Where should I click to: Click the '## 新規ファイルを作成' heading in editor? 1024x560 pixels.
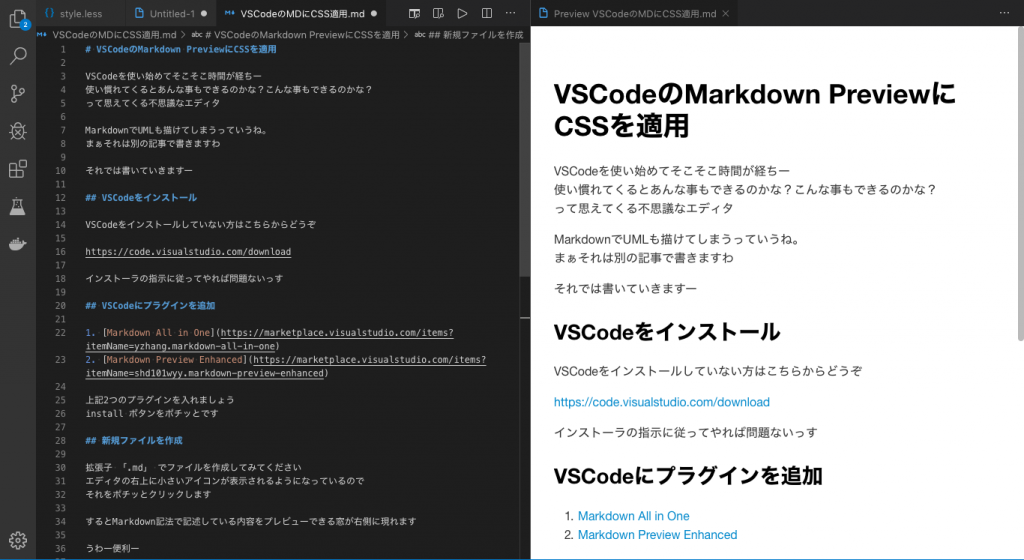click(134, 441)
